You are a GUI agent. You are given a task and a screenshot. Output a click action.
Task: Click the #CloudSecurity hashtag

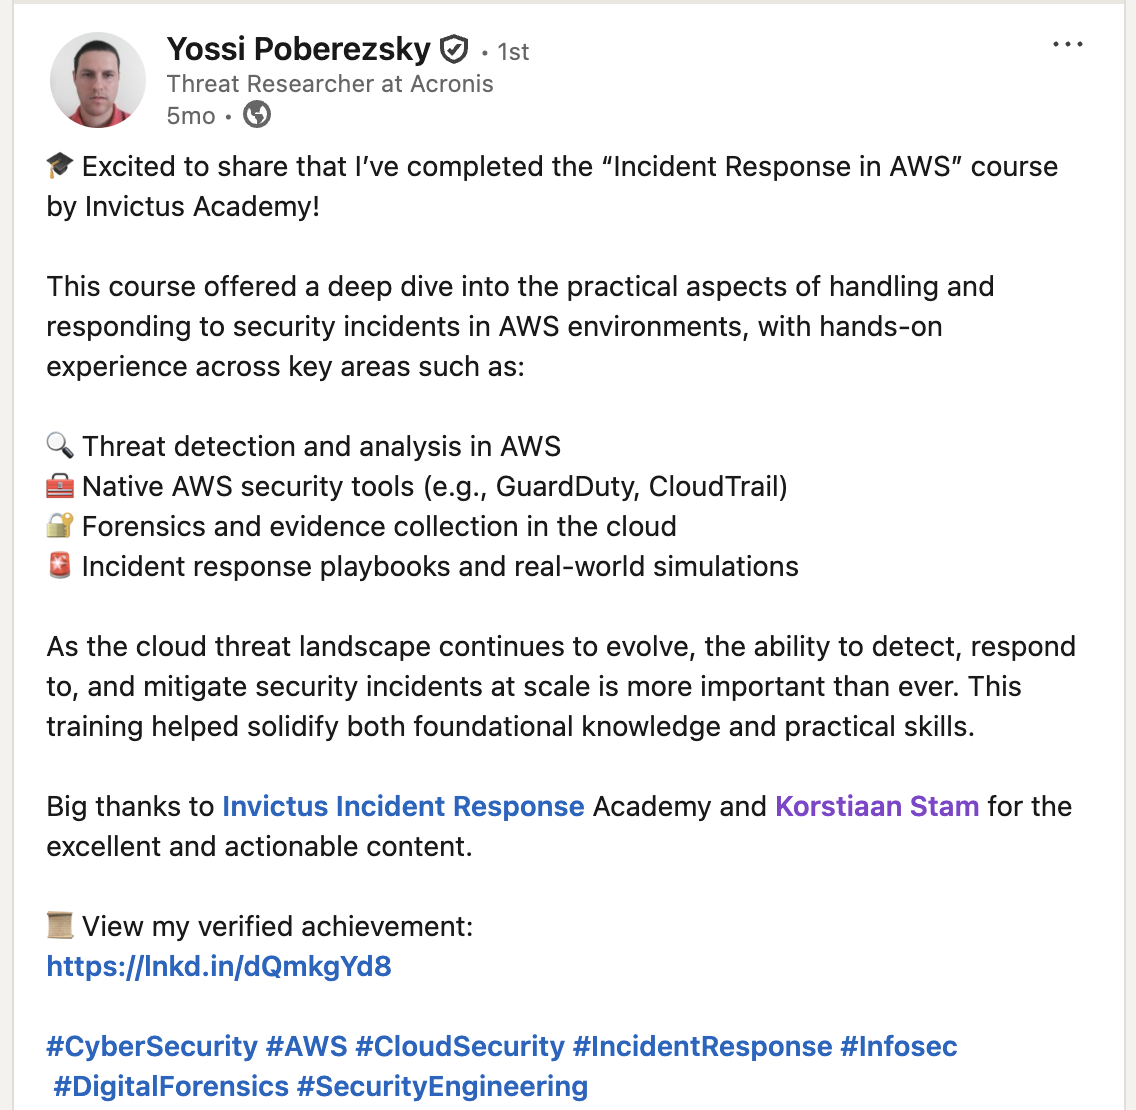[460, 1046]
